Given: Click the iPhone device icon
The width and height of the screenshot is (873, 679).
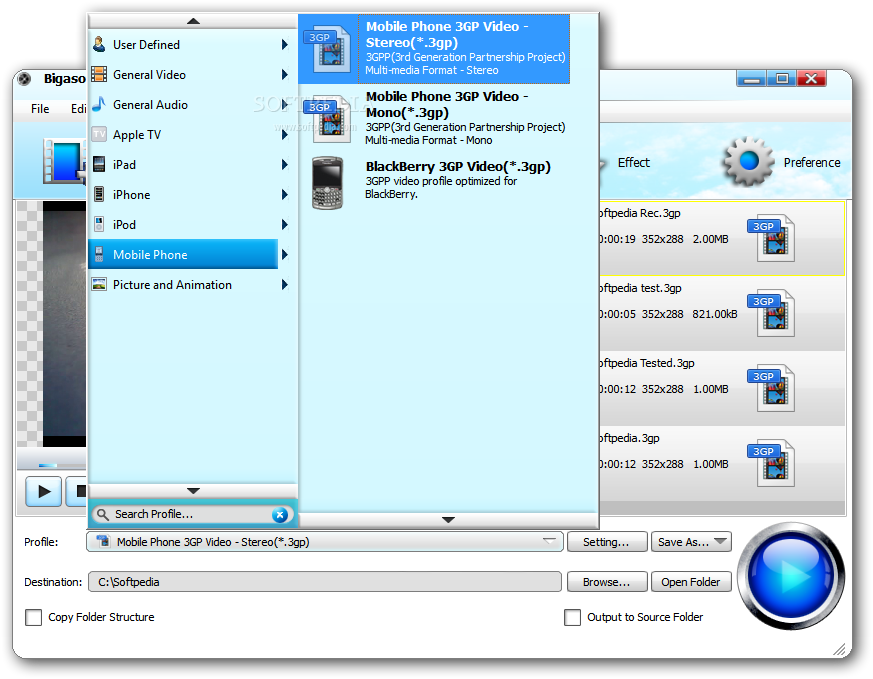Looking at the screenshot, I should click(99, 194).
